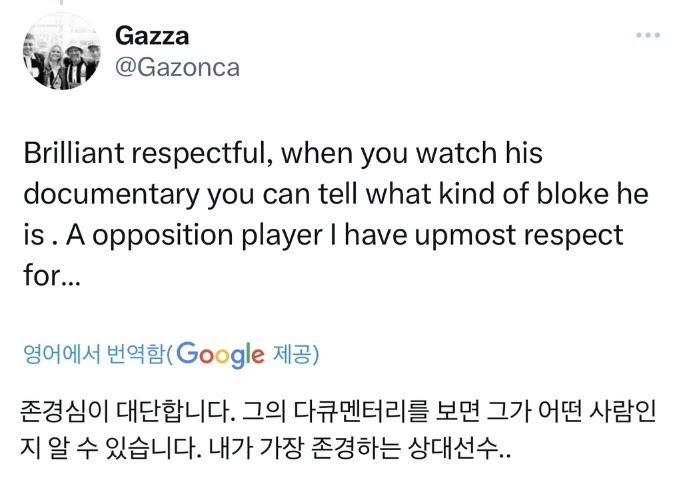Open the more options three-dot menu
Screen dimensions: 679x482
click(649, 36)
